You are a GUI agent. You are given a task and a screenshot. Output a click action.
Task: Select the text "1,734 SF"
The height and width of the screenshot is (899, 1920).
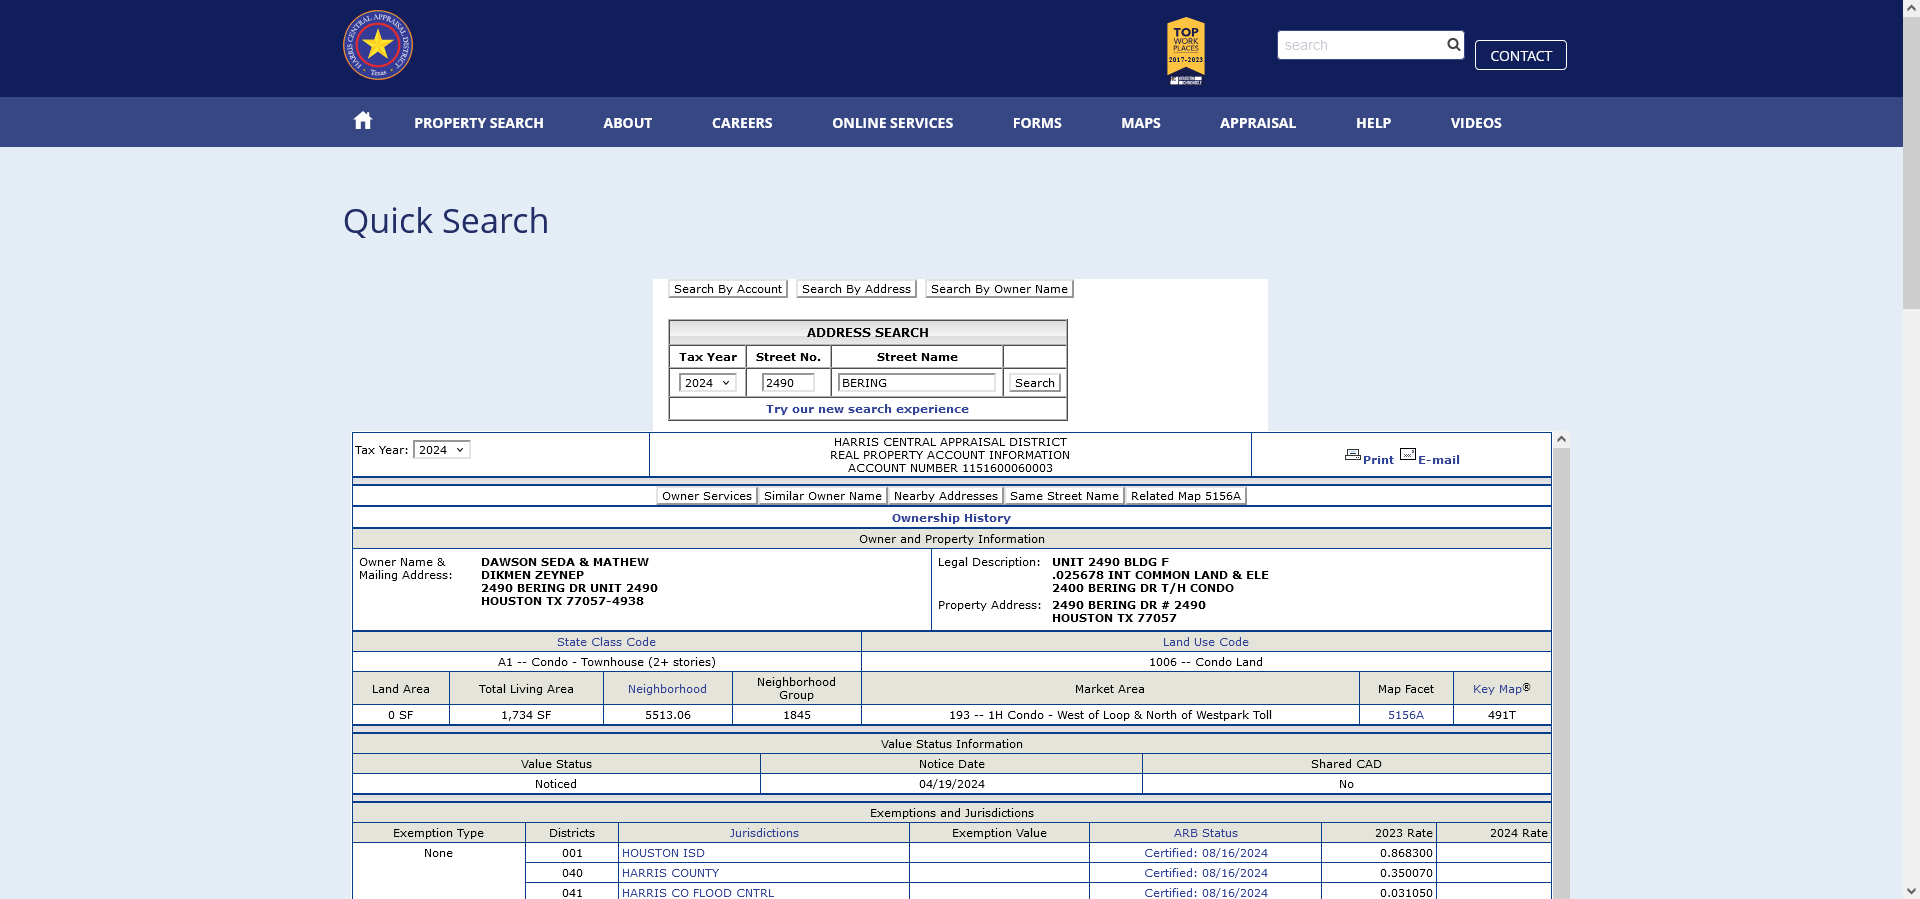[526, 715]
